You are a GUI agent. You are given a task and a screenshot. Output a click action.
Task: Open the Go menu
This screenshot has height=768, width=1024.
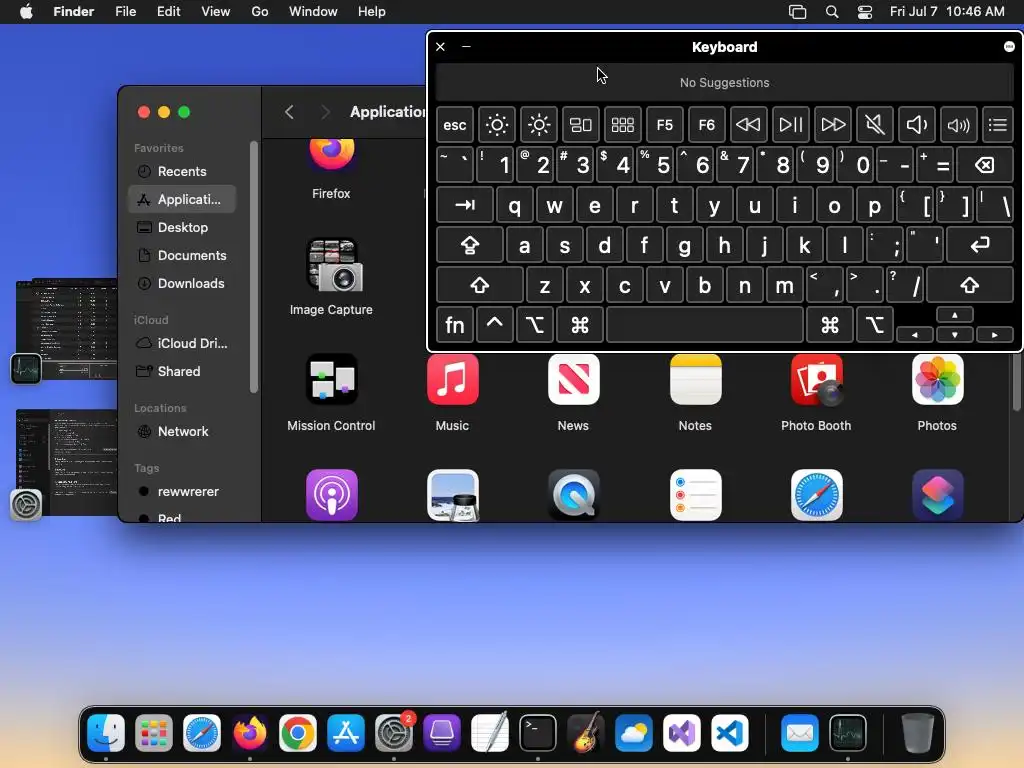pyautogui.click(x=260, y=12)
